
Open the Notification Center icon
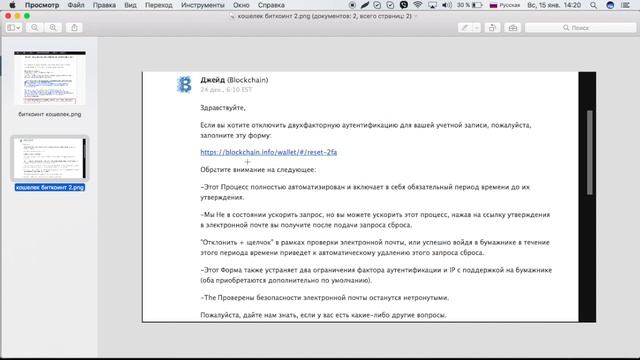point(625,5)
